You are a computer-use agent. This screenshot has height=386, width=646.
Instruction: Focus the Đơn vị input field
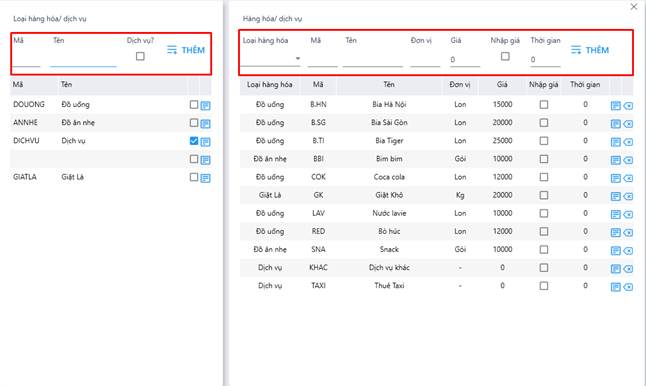425,59
